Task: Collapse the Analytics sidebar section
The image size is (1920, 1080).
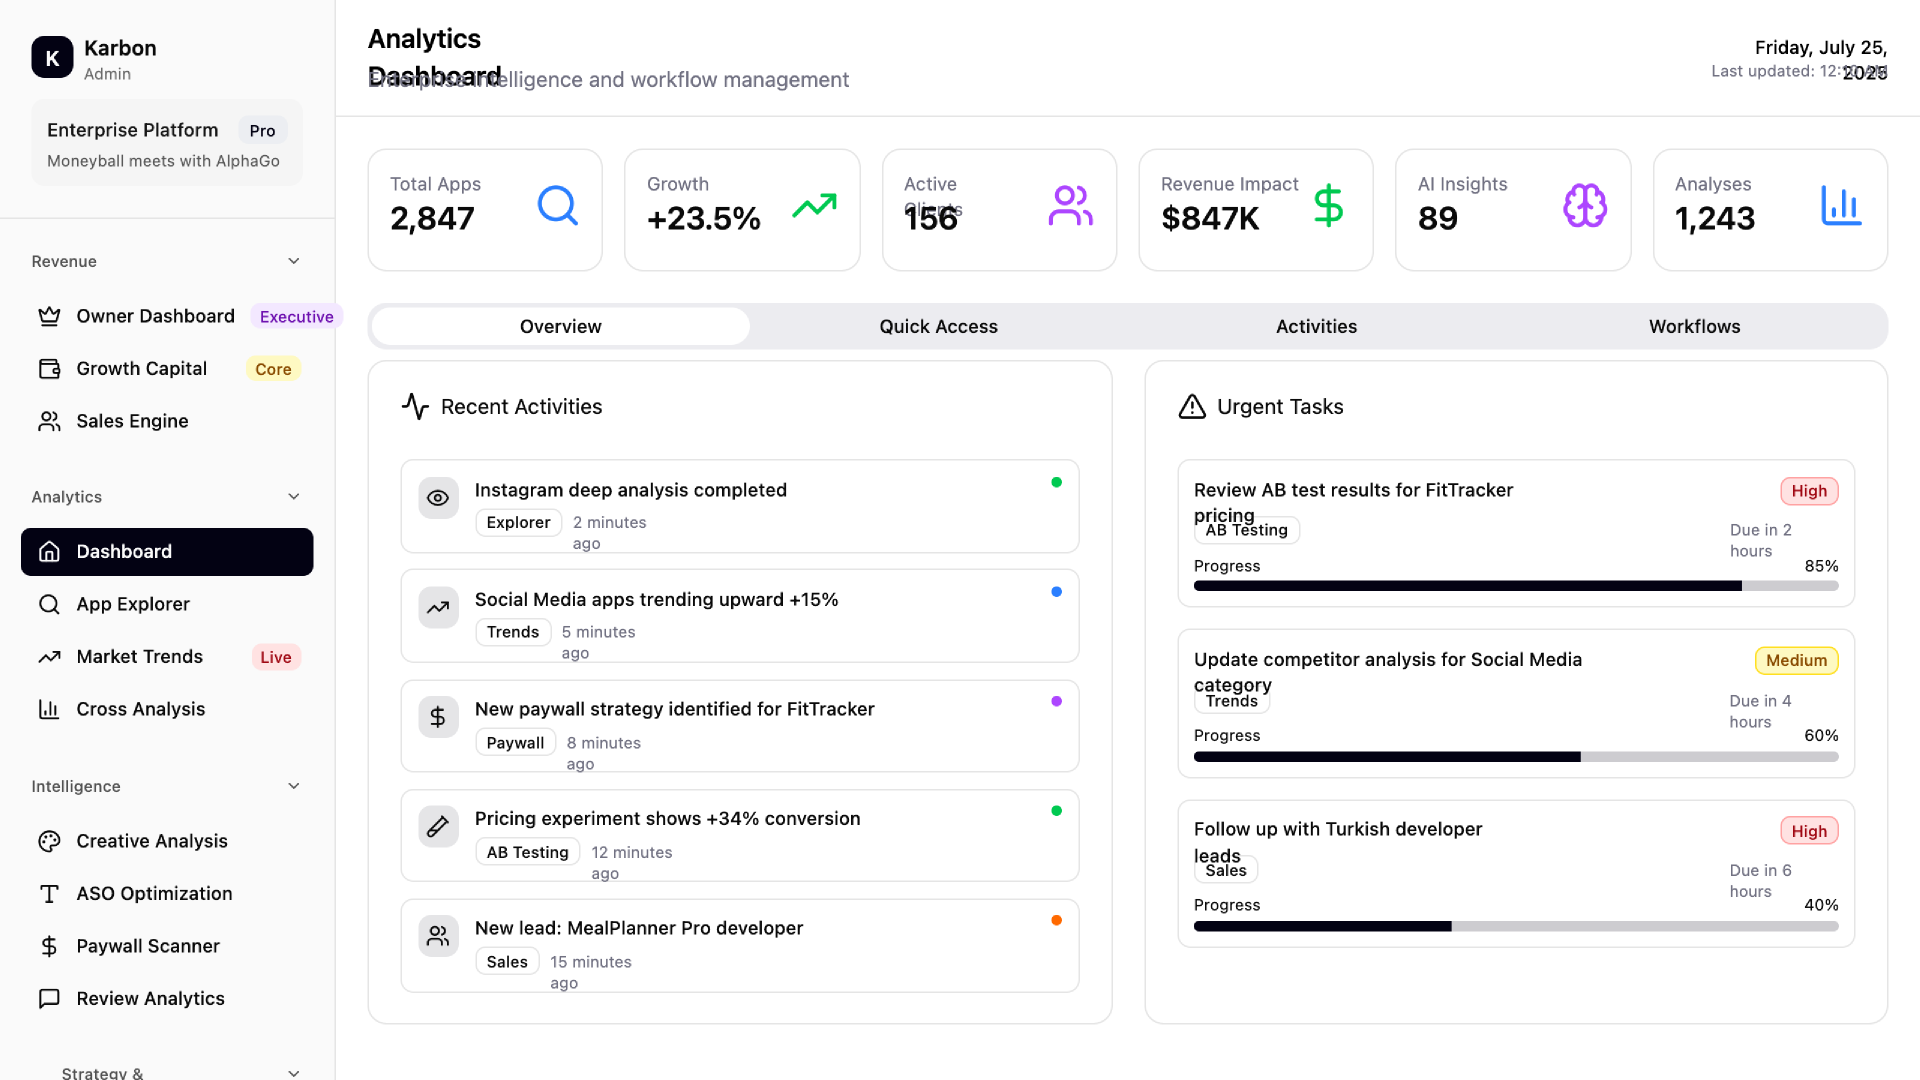Action: pos(294,497)
